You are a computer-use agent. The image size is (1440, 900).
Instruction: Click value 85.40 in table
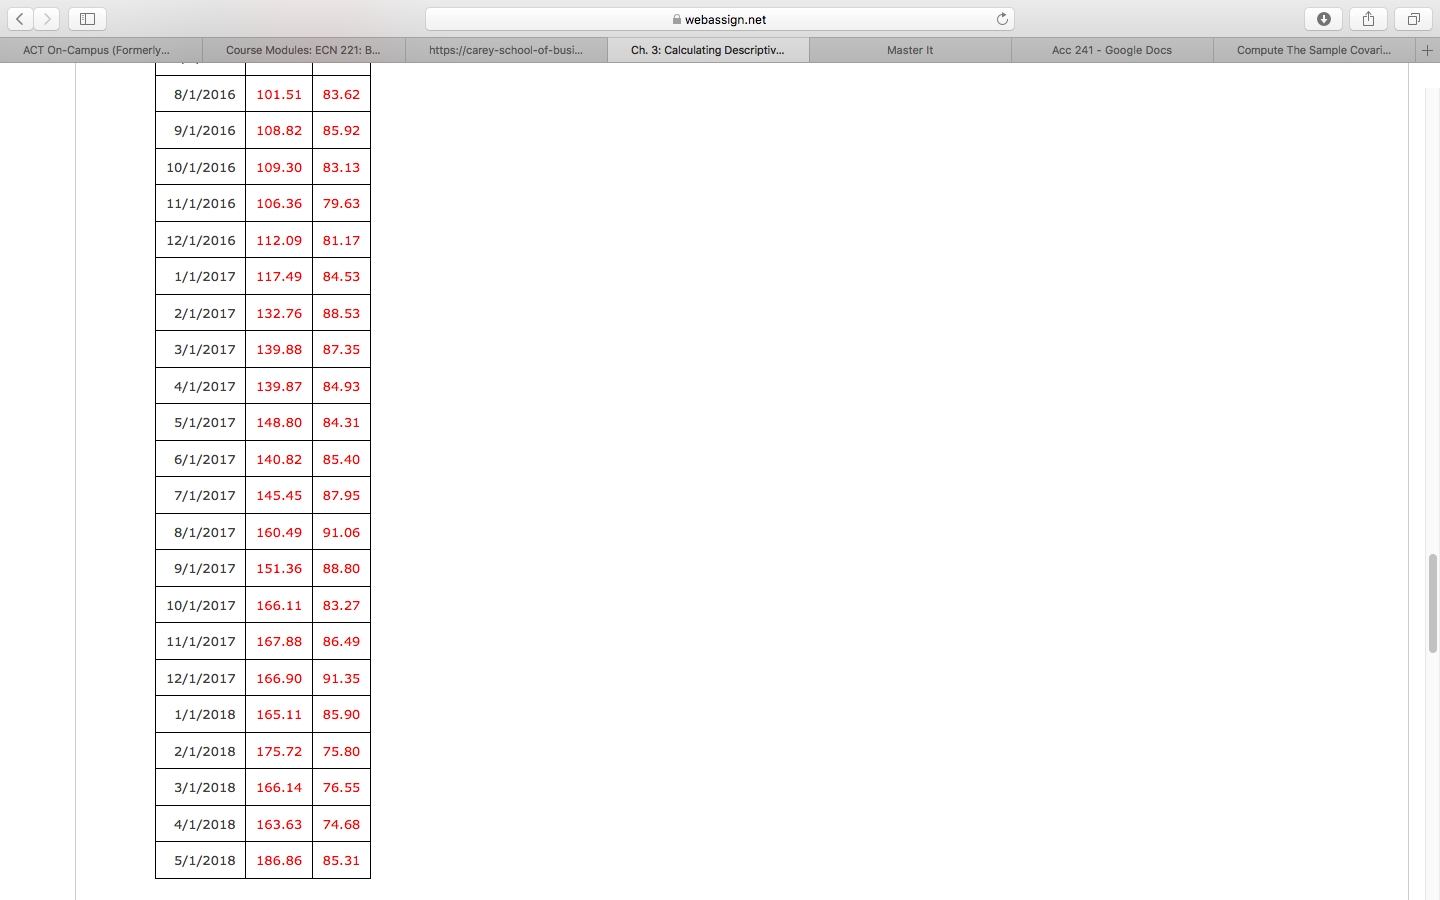click(x=341, y=459)
